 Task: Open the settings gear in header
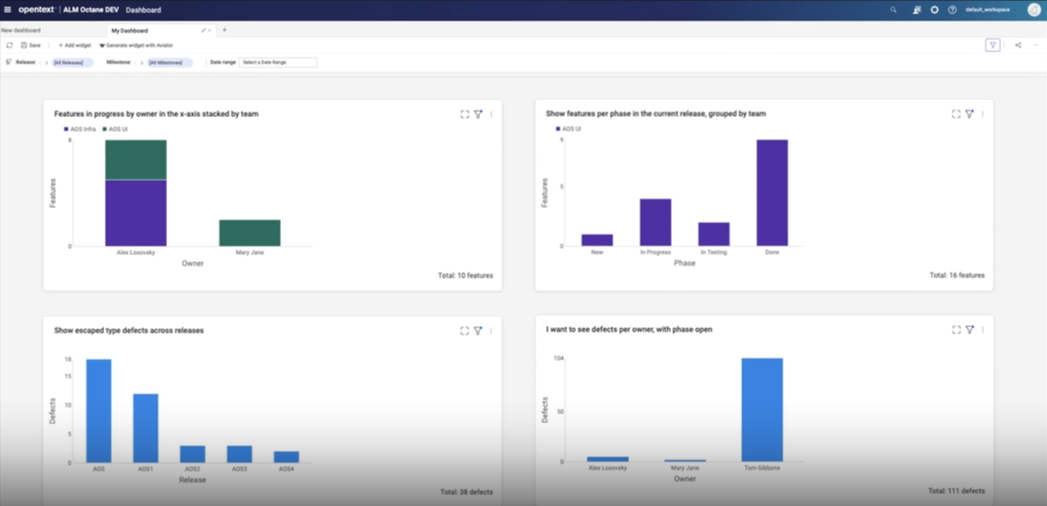click(934, 10)
